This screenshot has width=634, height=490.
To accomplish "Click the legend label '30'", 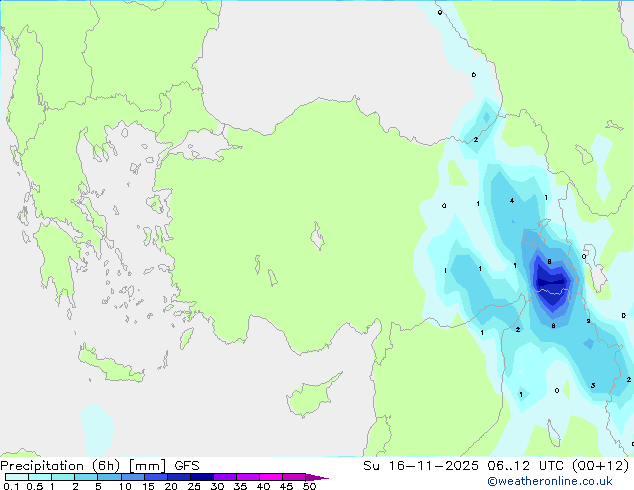I will 217,486.
